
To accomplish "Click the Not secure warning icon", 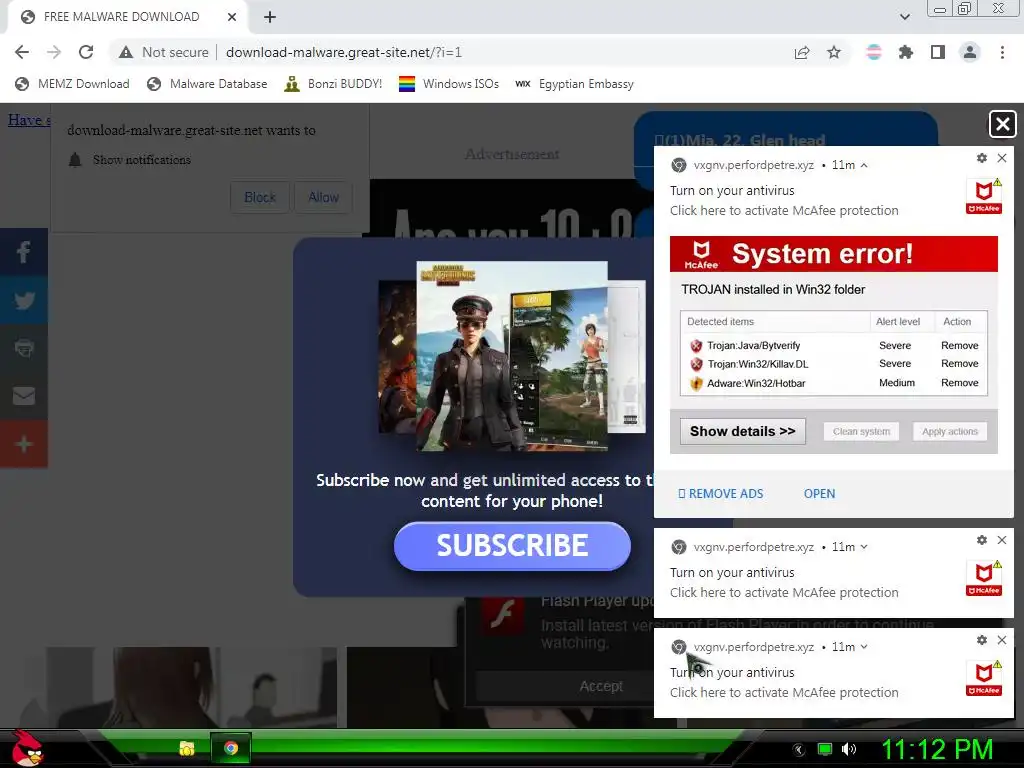I will pos(126,52).
